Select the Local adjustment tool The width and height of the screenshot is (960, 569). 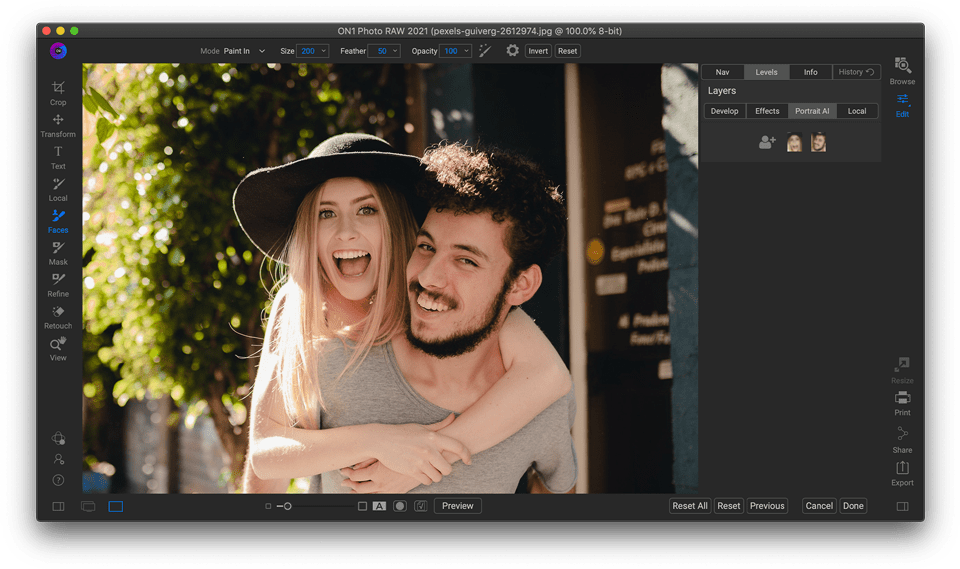click(58, 189)
